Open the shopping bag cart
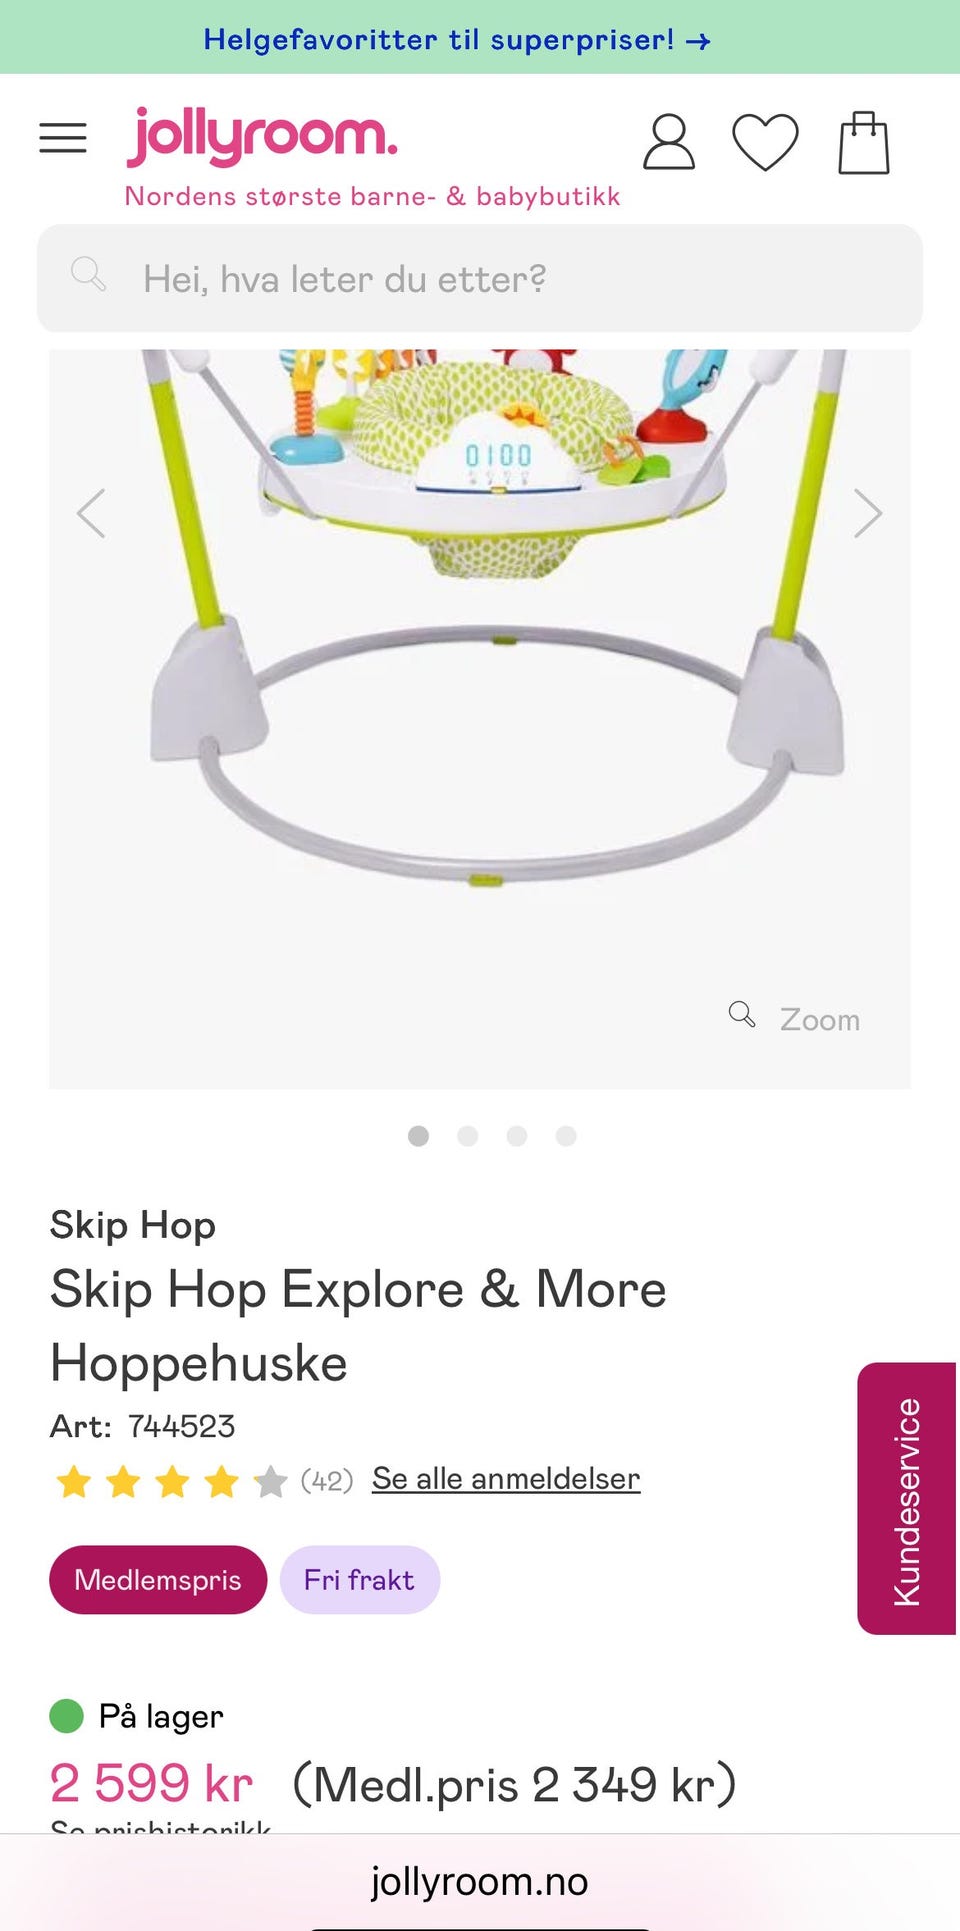Viewport: 960px width, 1931px height. (864, 142)
